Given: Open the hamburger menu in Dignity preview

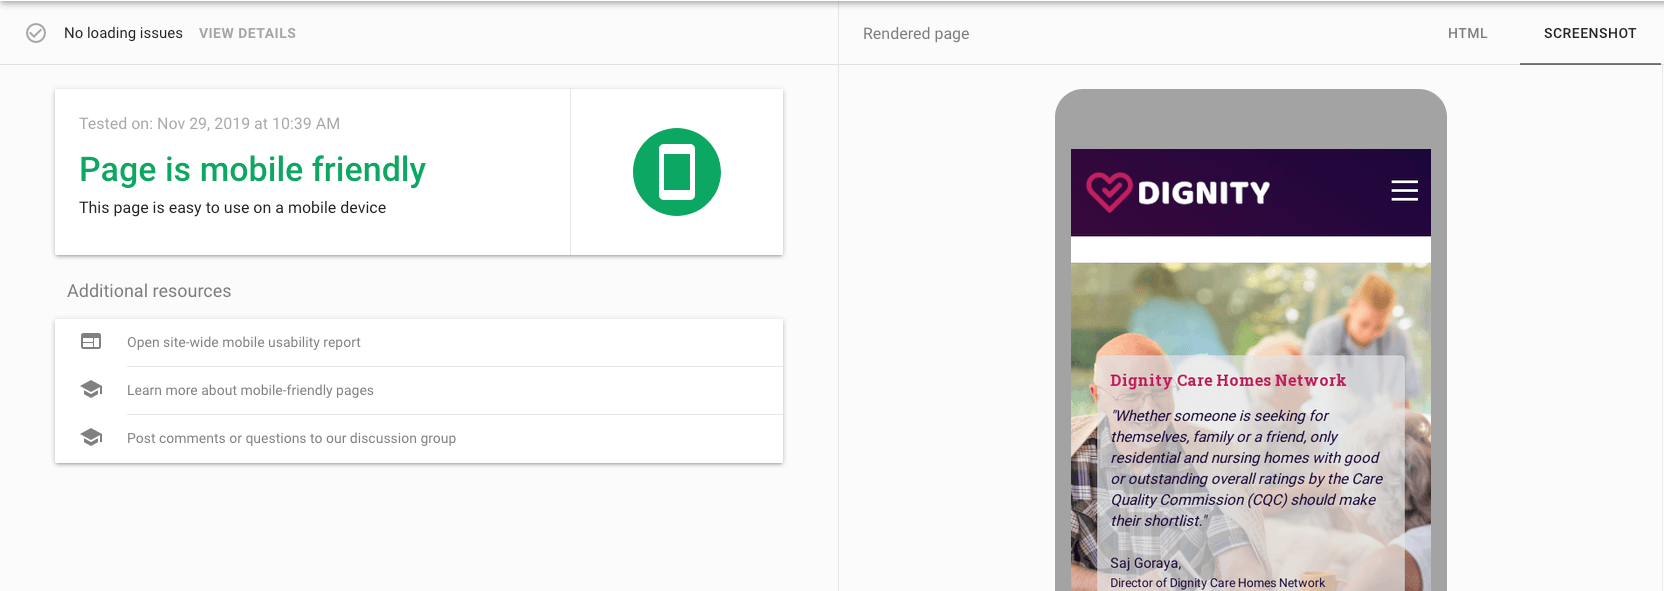Looking at the screenshot, I should pyautogui.click(x=1404, y=191).
